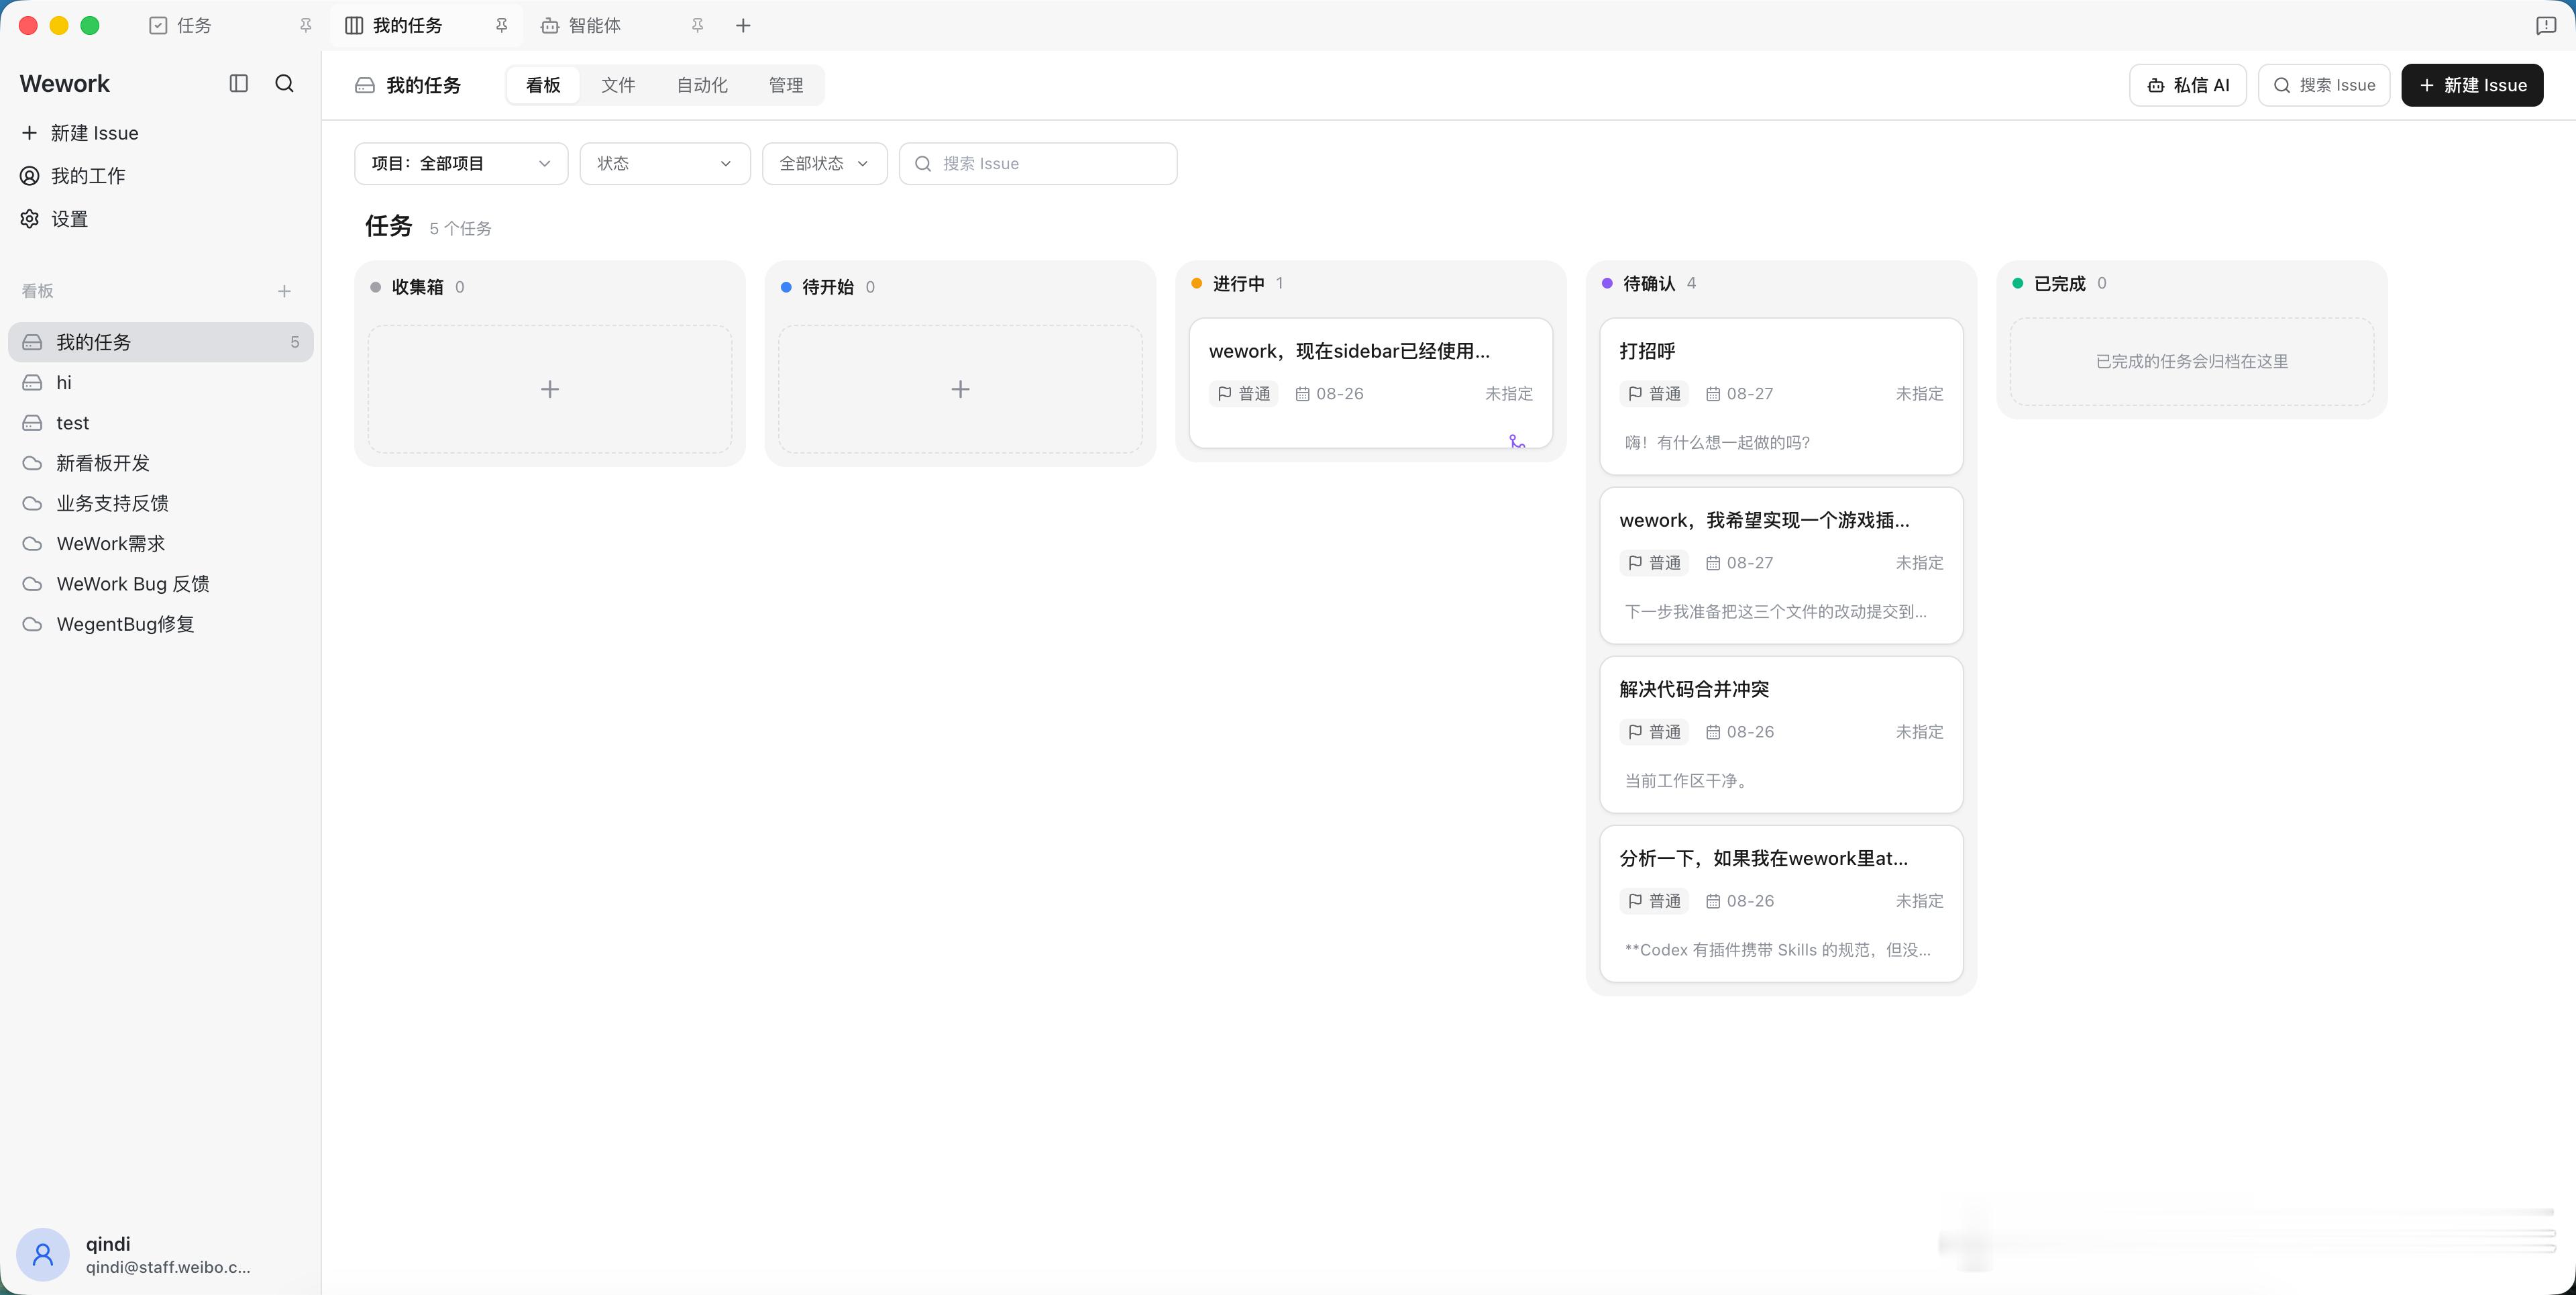Open feedback icon in title bar corner
This screenshot has width=2576, height=1295.
[x=2546, y=26]
